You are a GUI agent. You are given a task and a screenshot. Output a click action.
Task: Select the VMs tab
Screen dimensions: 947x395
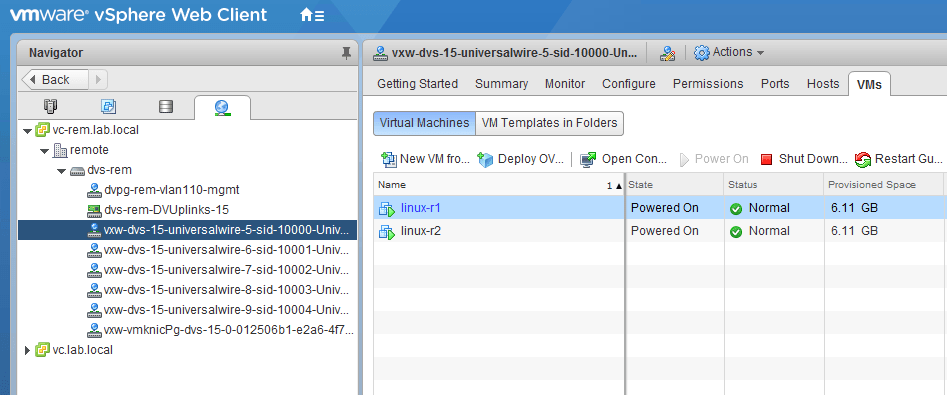869,85
